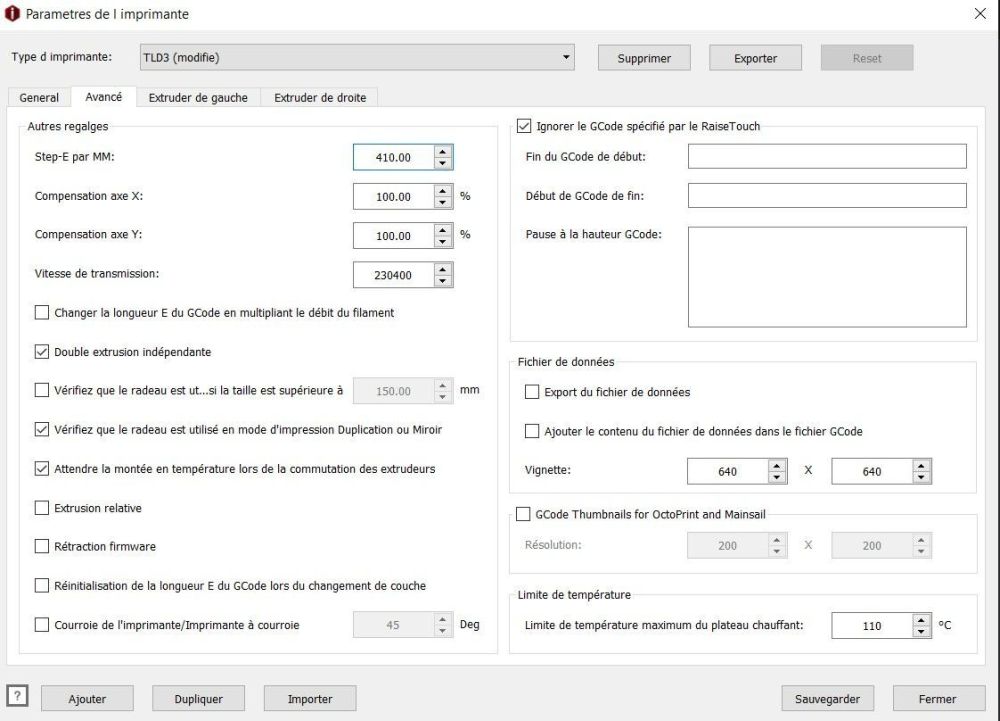Open the Type d imprimante dropdown
Screen dimensions: 1000x721
click(x=357, y=57)
